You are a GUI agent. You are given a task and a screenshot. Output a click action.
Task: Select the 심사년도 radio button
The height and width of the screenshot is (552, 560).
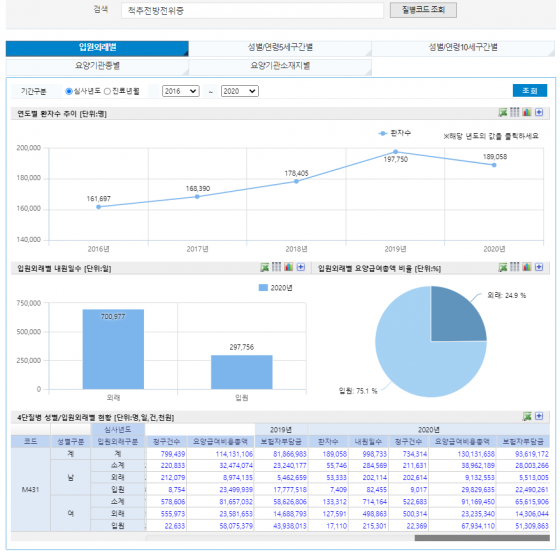[x=69, y=91]
